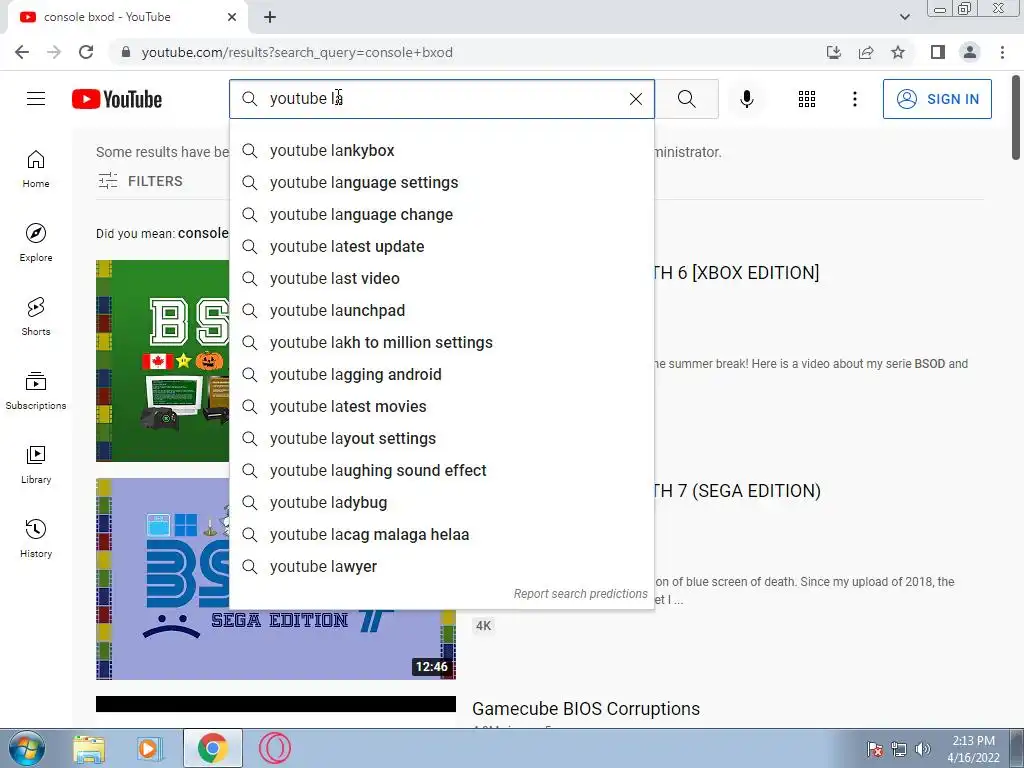This screenshot has height=768, width=1024.
Task: Open a new Chrome tab
Action: [270, 17]
